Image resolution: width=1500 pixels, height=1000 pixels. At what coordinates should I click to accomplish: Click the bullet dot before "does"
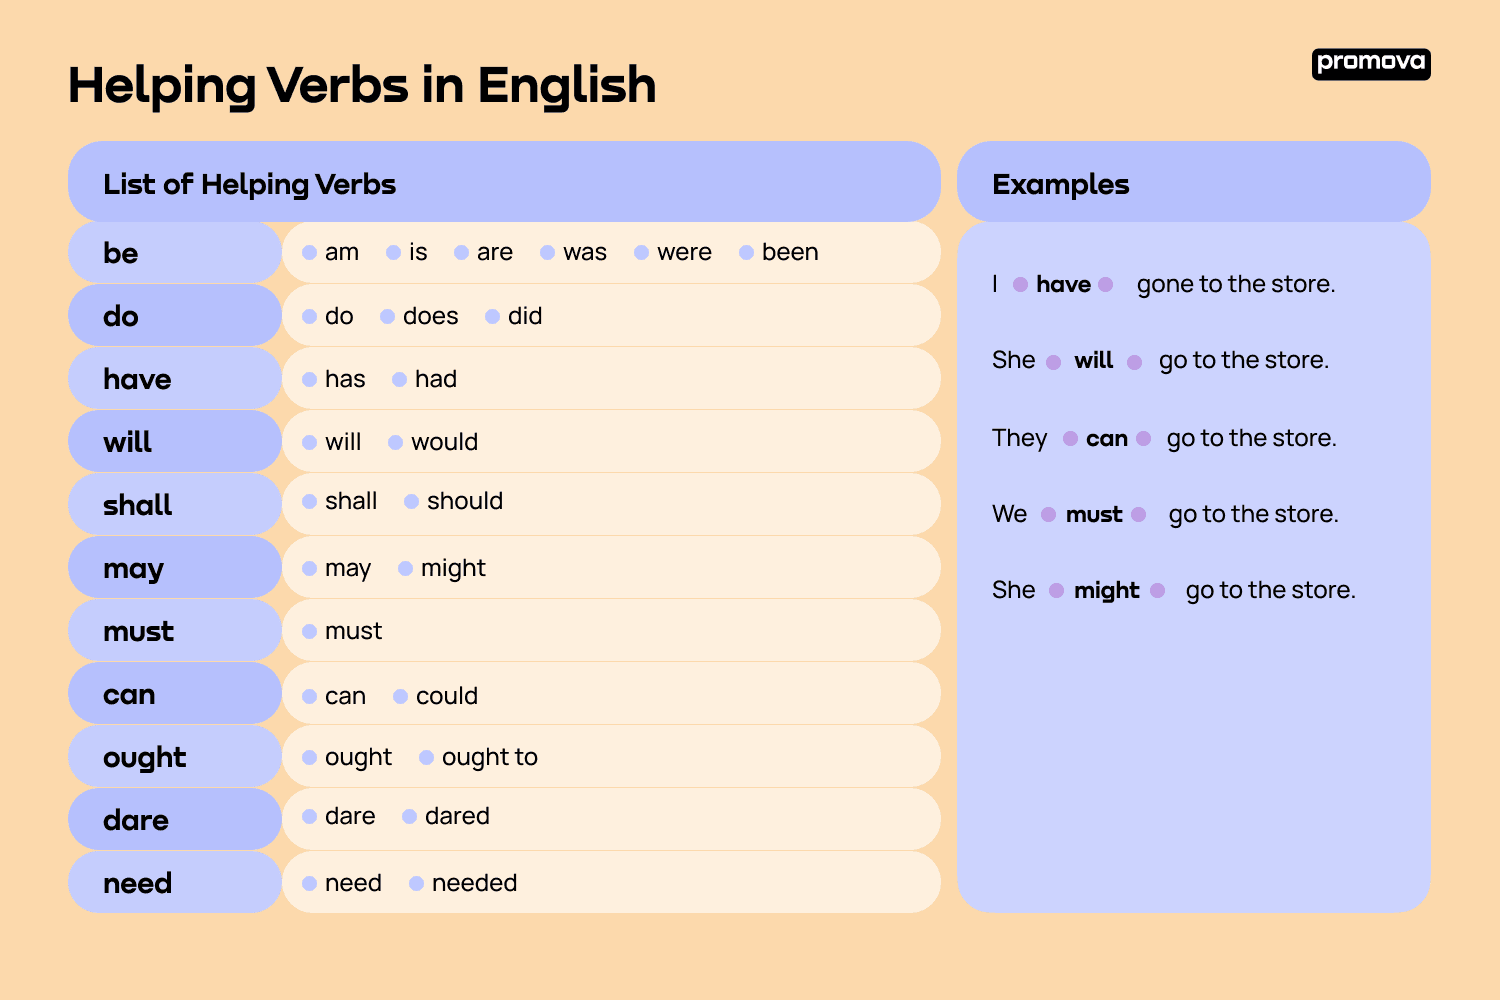point(388,316)
